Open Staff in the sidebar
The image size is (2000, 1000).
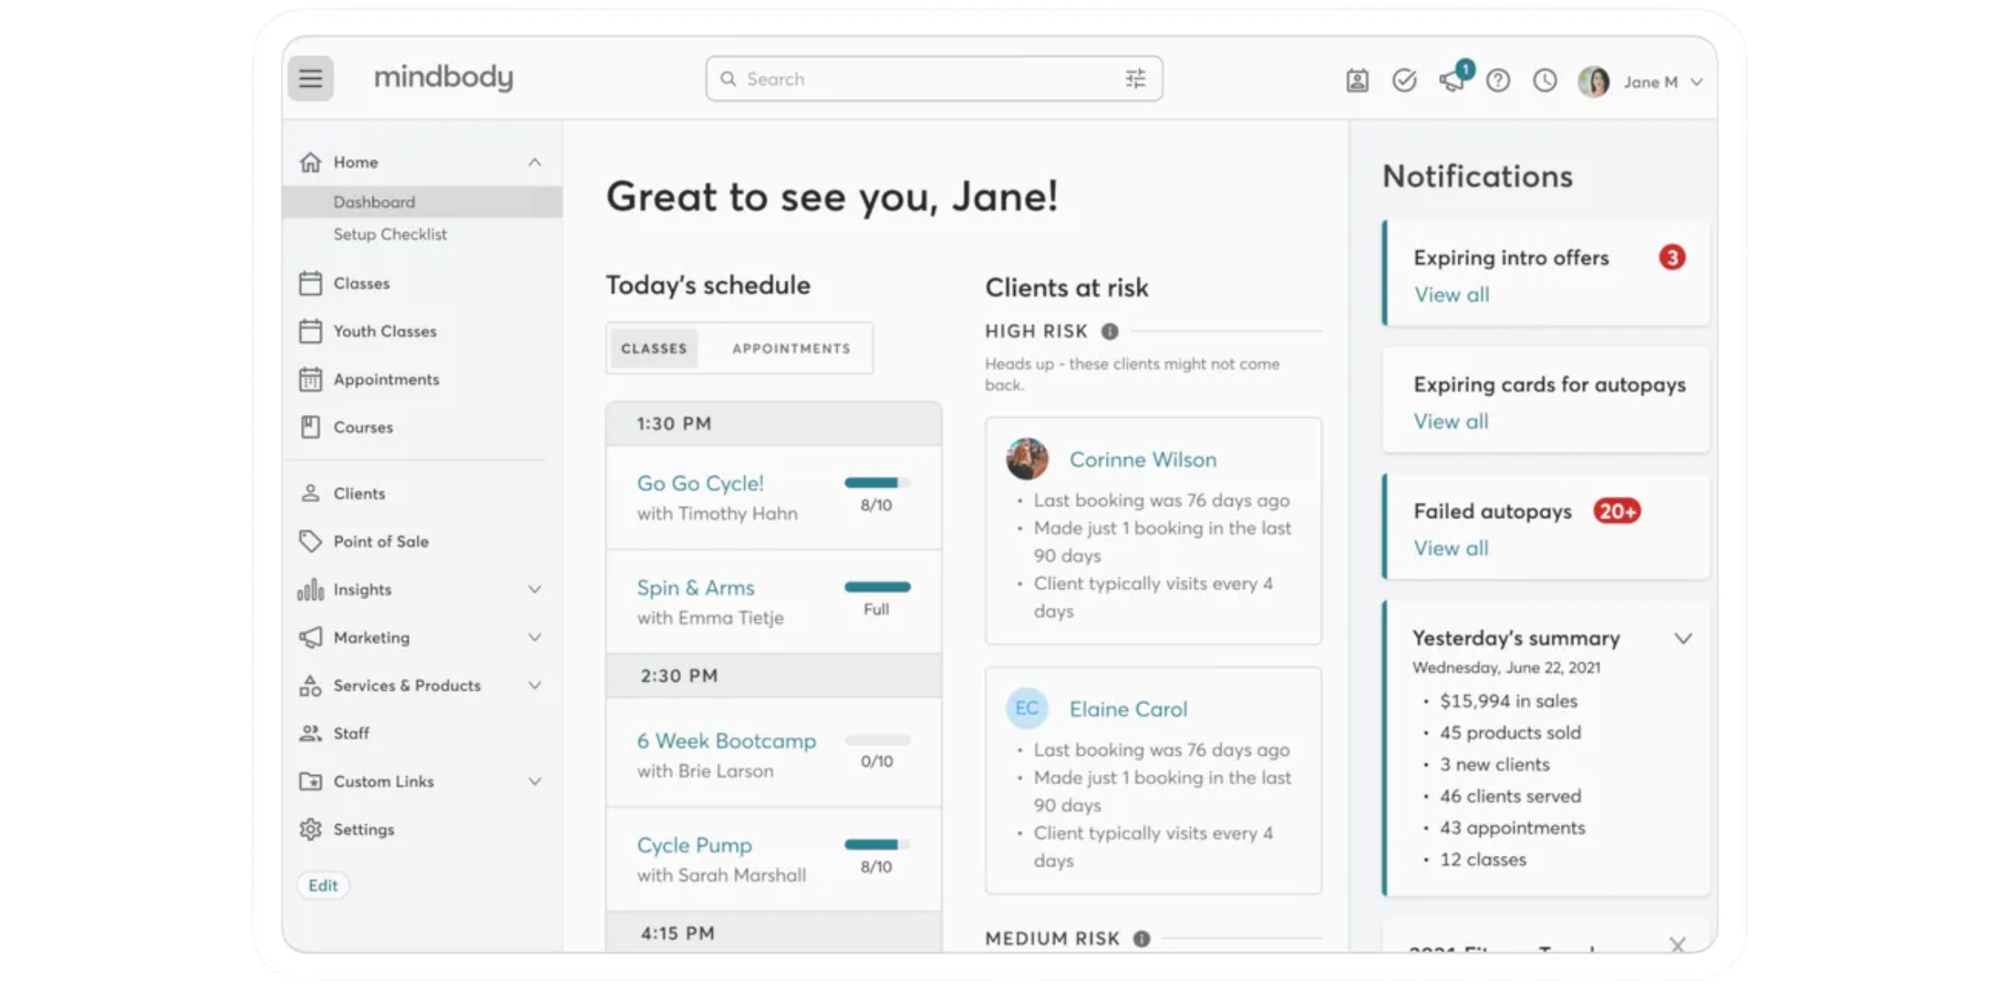351,733
